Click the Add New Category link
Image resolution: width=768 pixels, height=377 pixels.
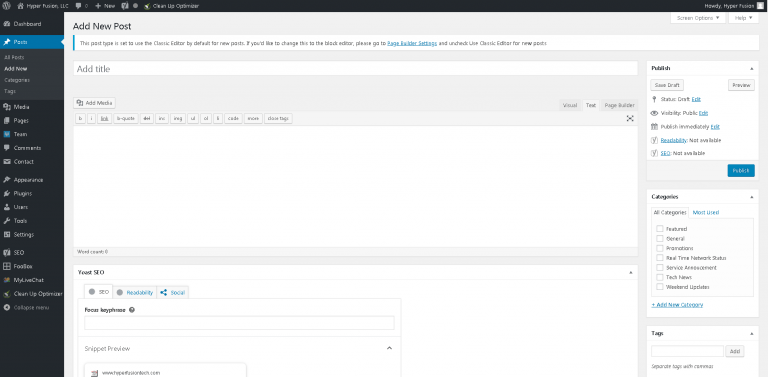[x=677, y=305]
